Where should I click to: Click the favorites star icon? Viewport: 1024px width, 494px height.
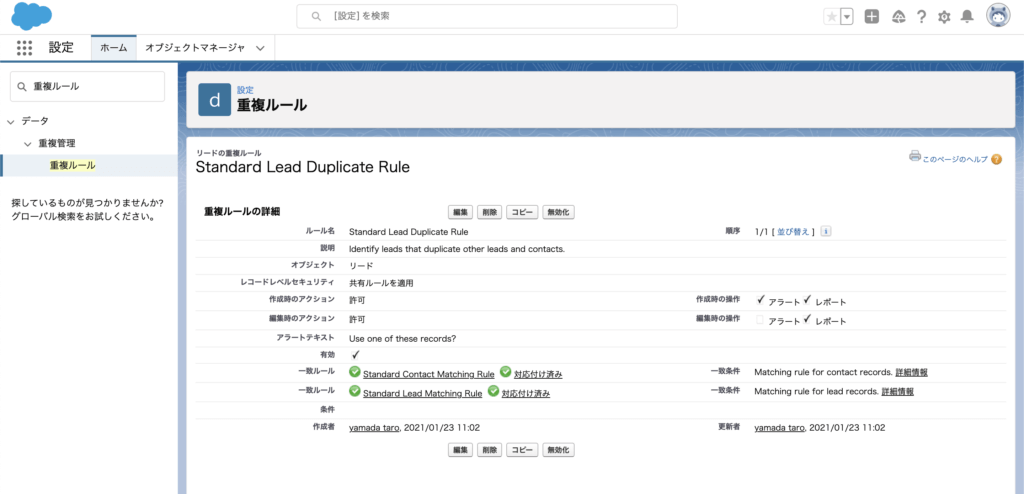tap(831, 16)
